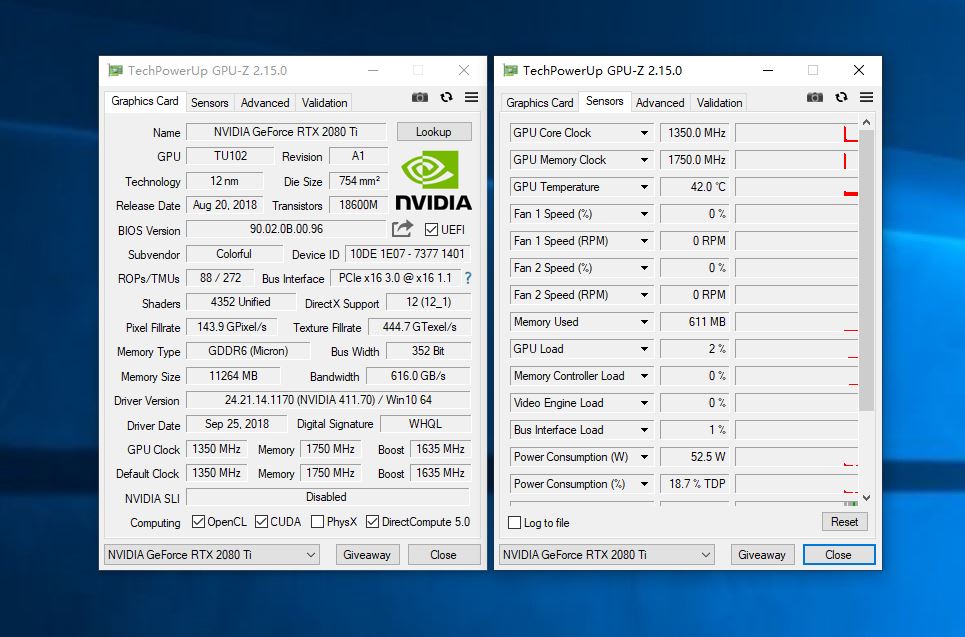Open the GPU Core Clock sensor dropdown

click(645, 132)
